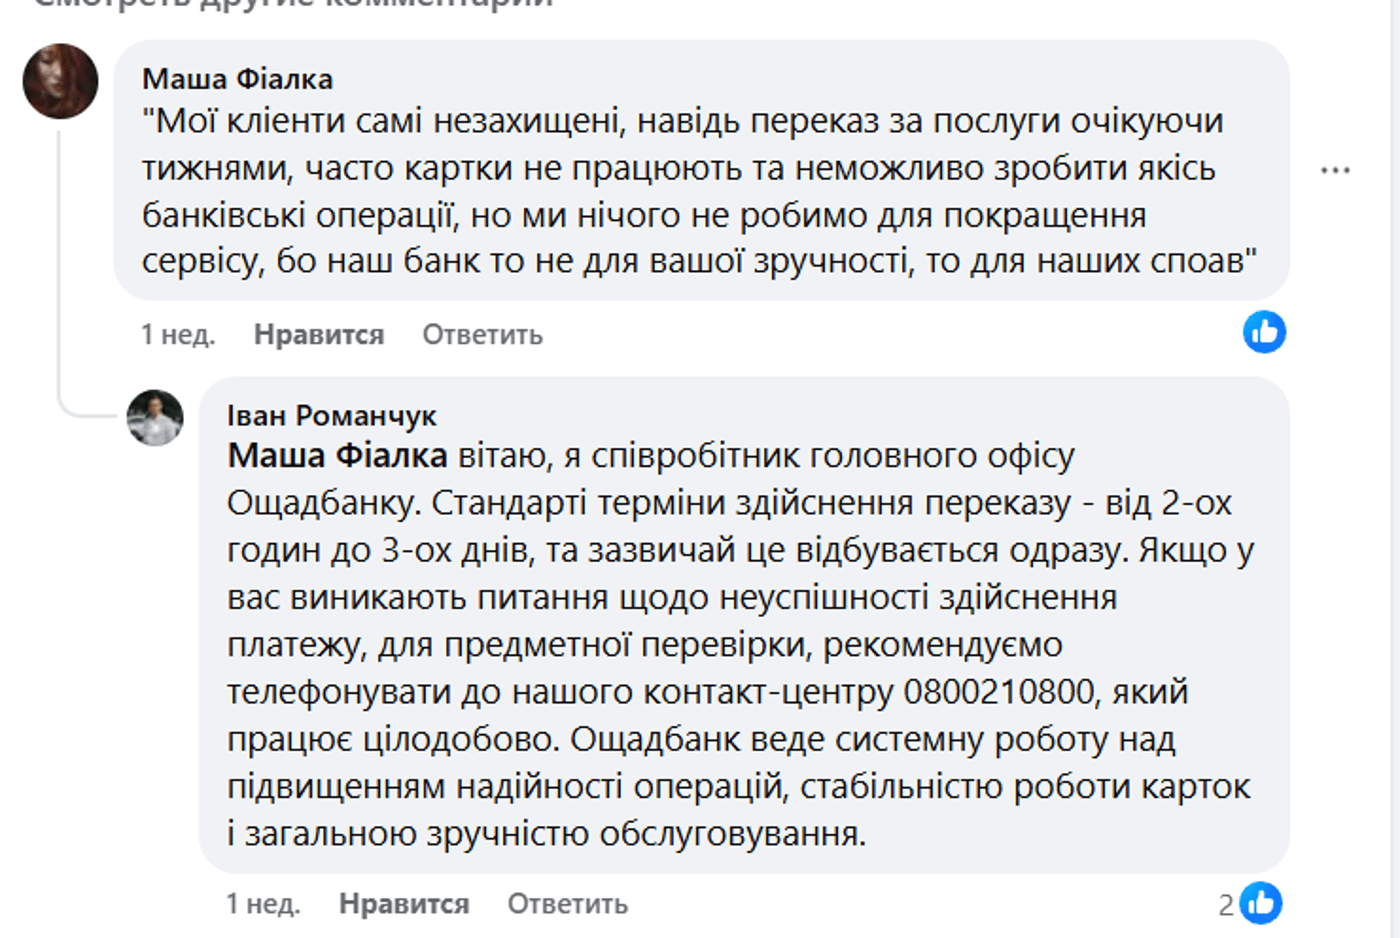Click the contact-center number 0800210800
Image resolution: width=1400 pixels, height=938 pixels.
click(998, 692)
